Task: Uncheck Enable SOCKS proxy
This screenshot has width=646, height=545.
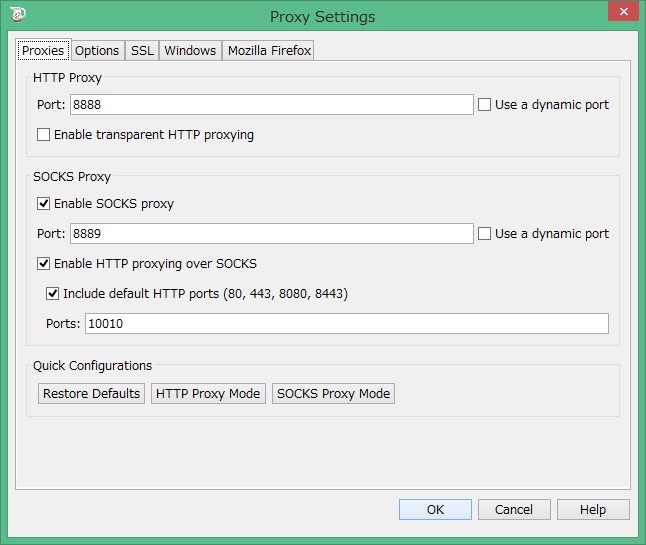Action: pyautogui.click(x=44, y=203)
